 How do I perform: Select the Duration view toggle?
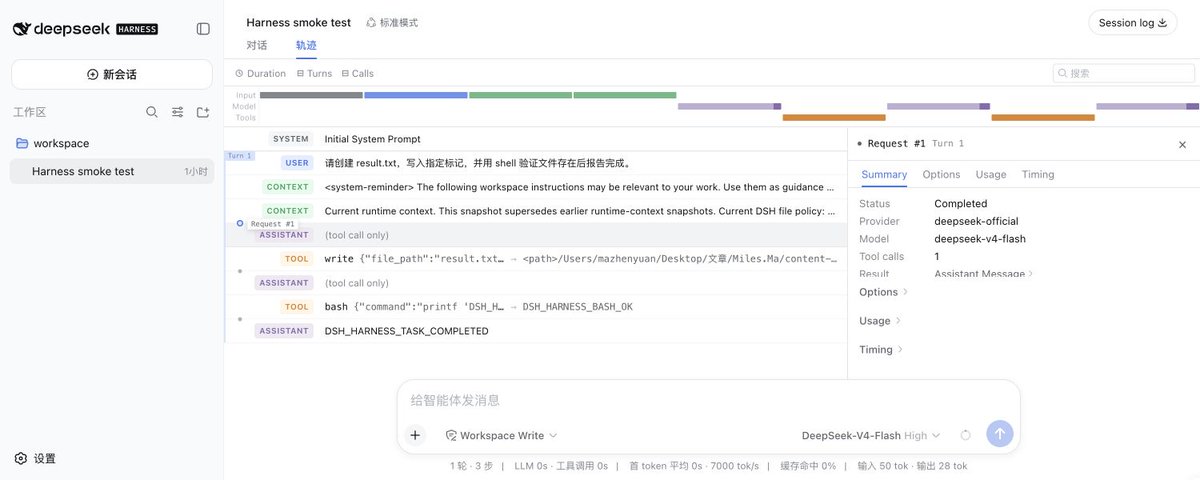pos(261,73)
